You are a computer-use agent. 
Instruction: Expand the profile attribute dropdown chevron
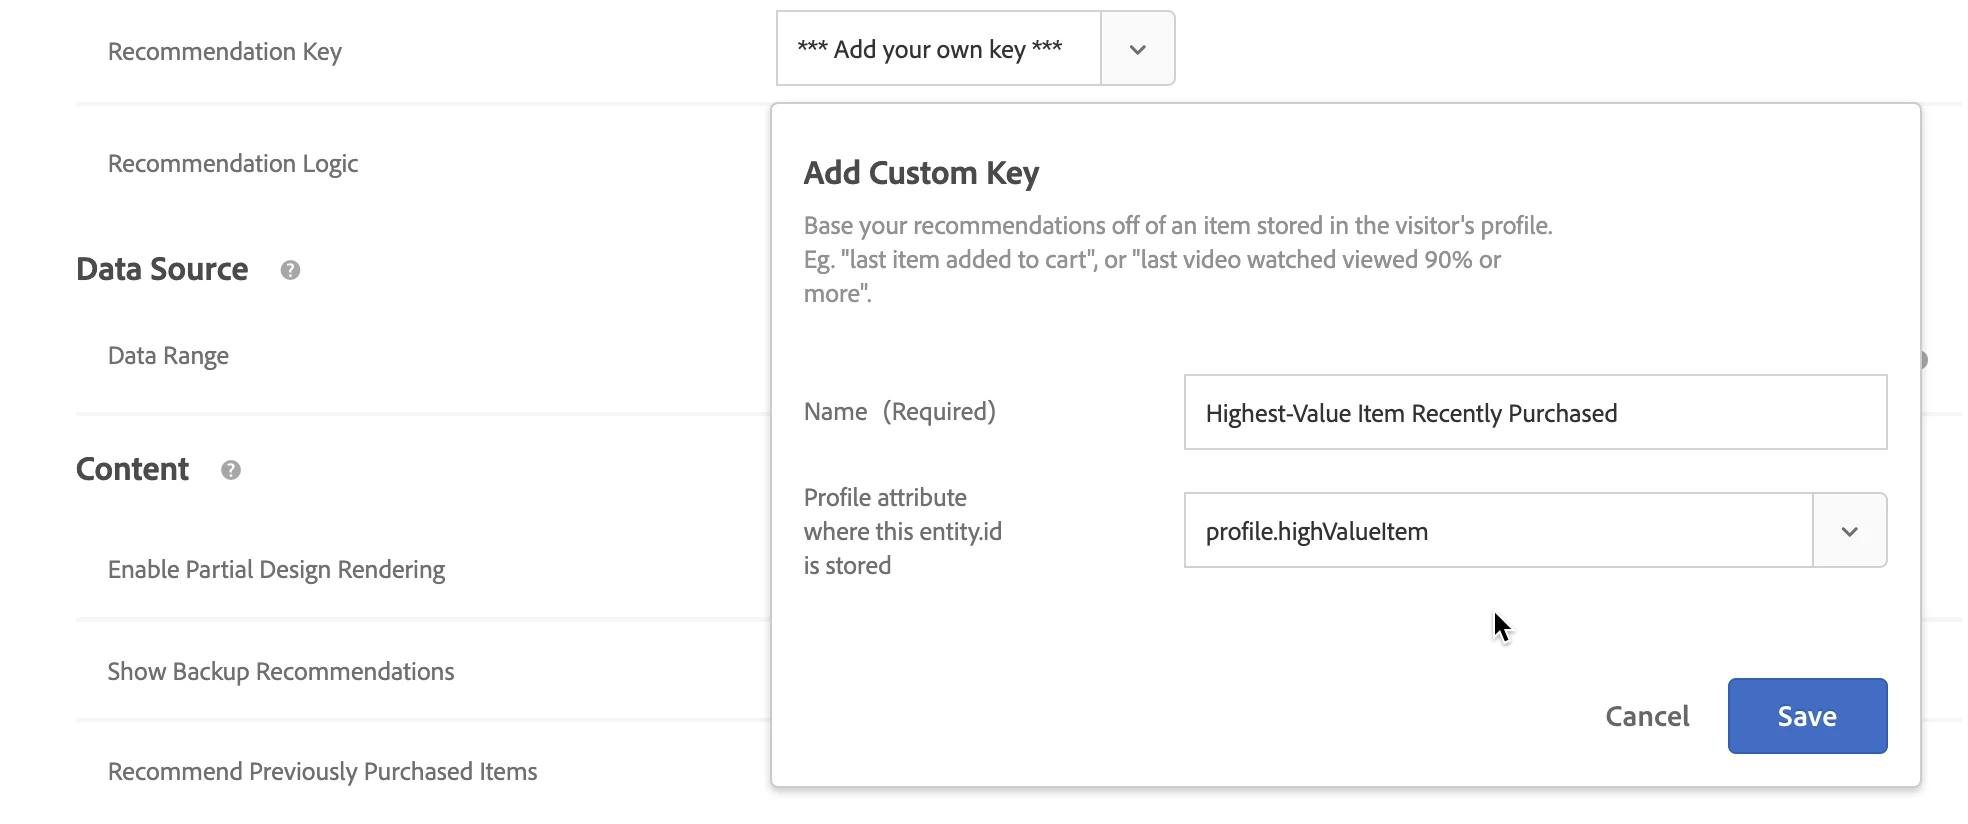1849,531
